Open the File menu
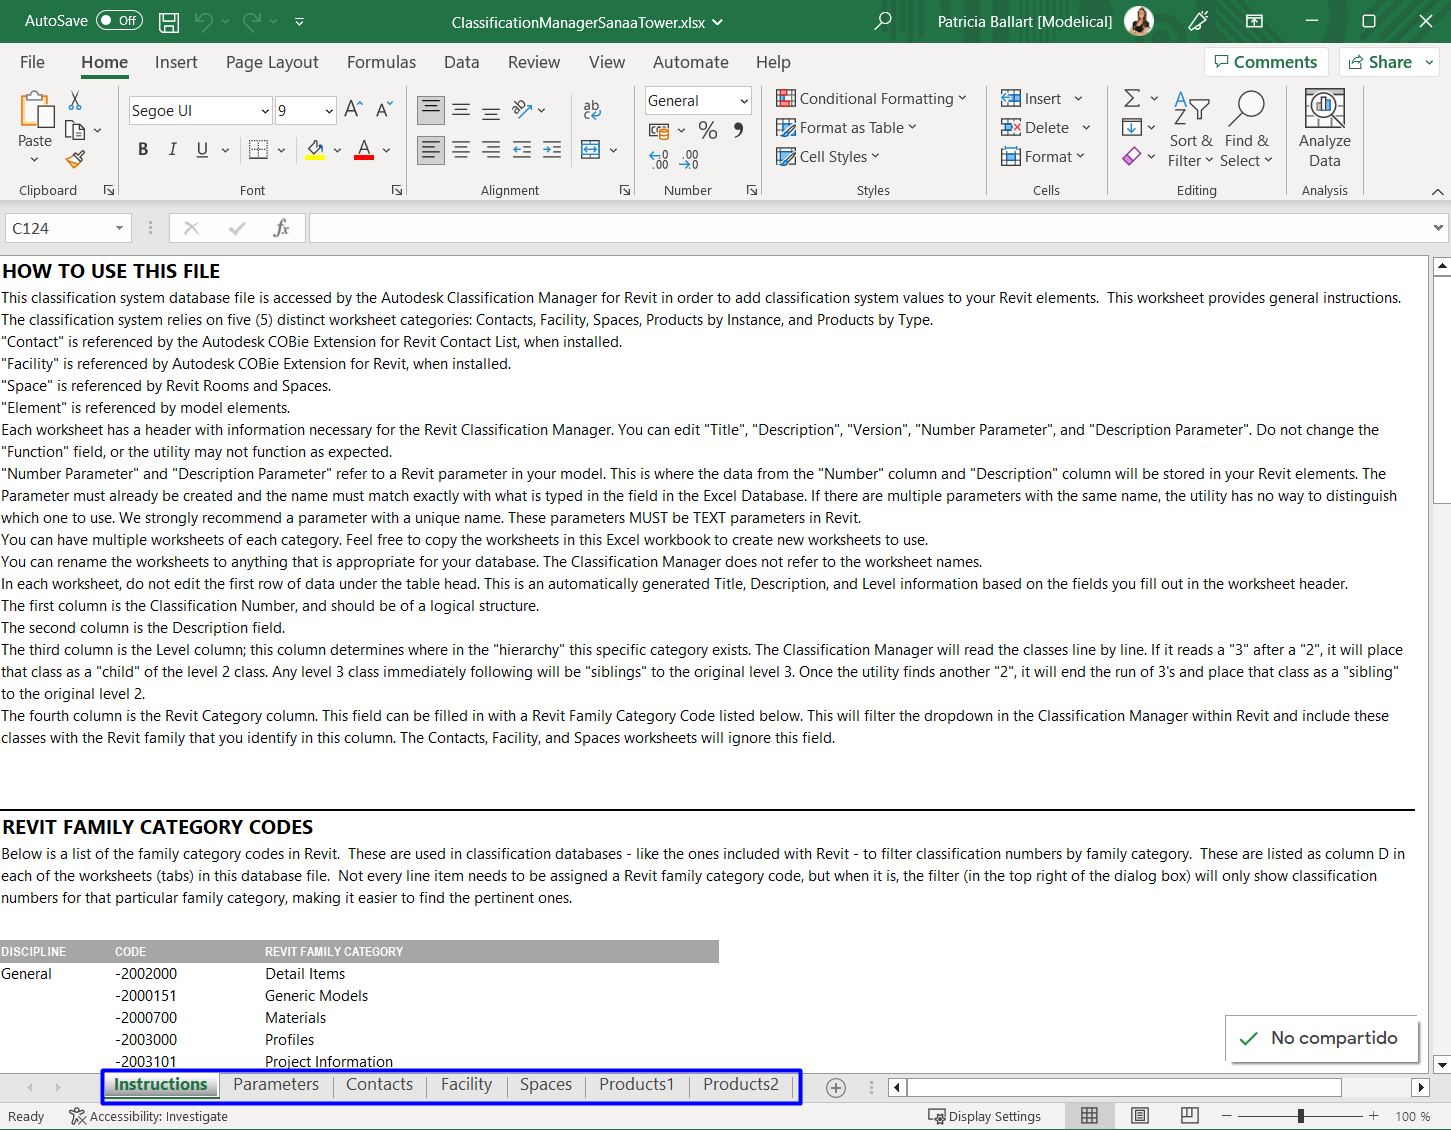The height and width of the screenshot is (1130, 1451). point(32,62)
